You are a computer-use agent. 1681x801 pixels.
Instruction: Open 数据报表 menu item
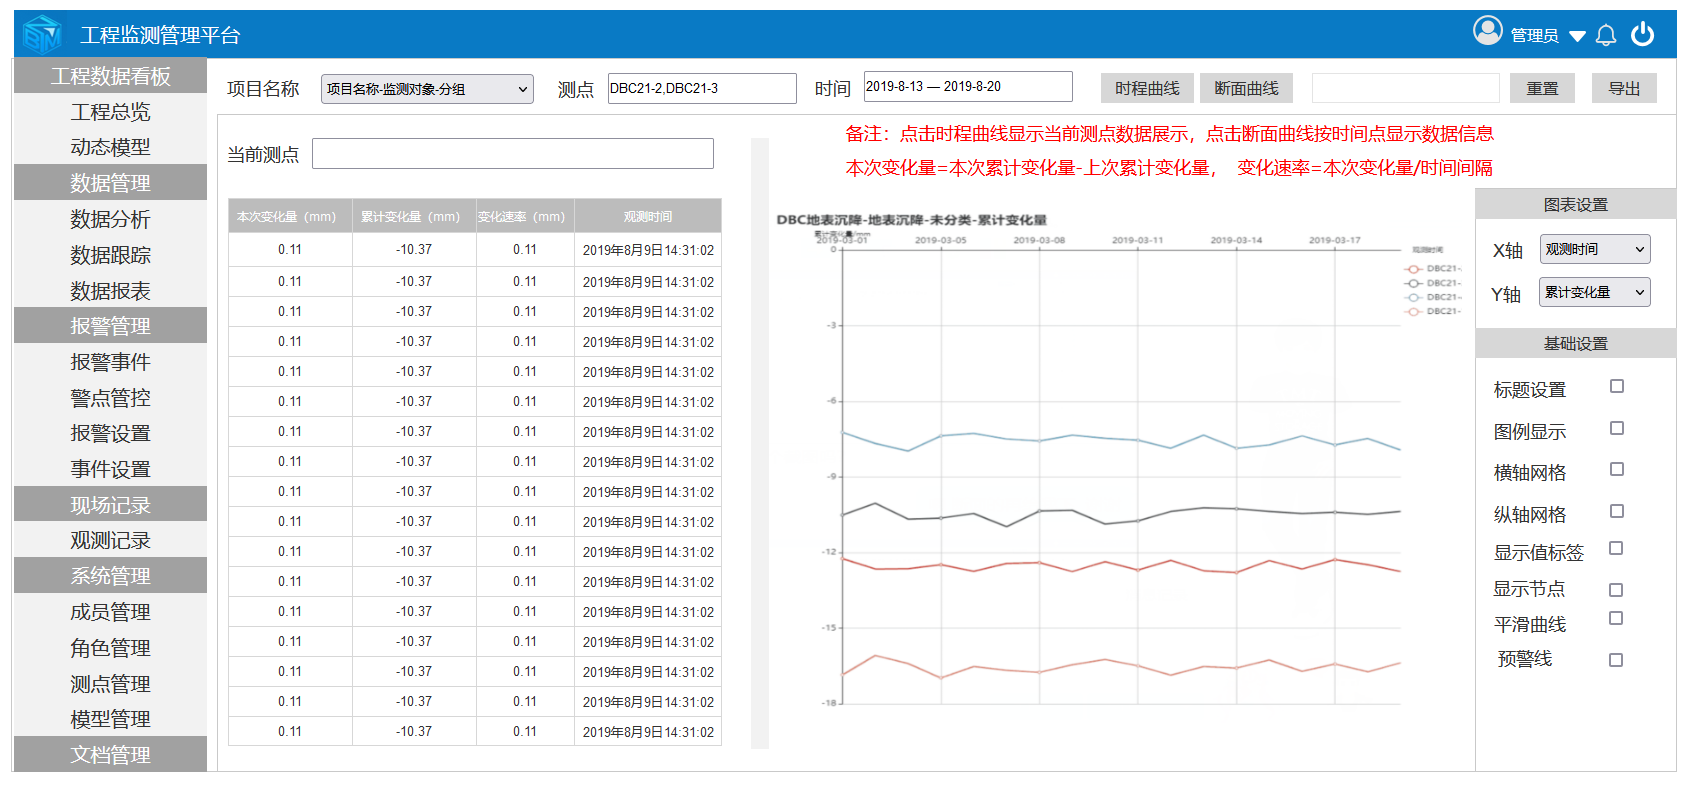coord(110,291)
